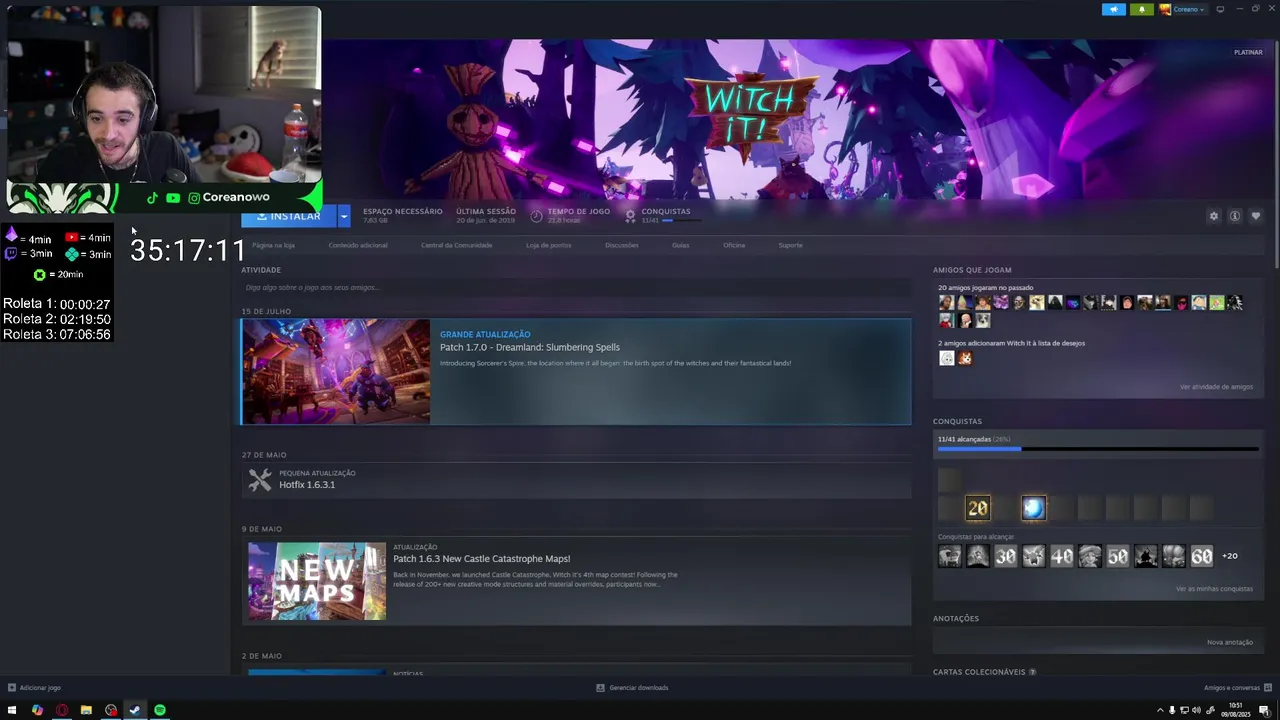Open the Página na loja tab
This screenshot has width=1280, height=720.
pyautogui.click(x=273, y=245)
